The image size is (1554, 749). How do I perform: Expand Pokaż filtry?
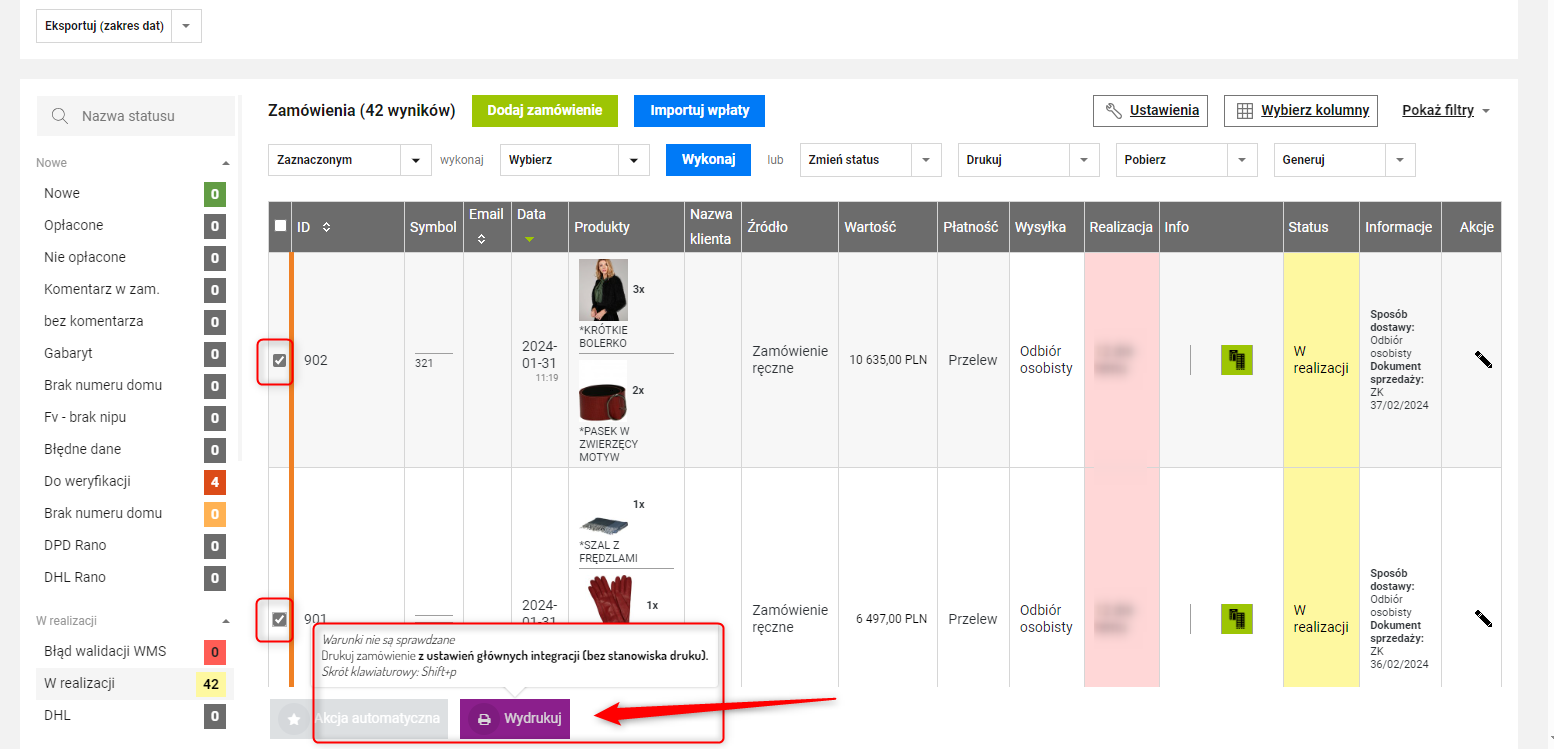coord(1446,110)
